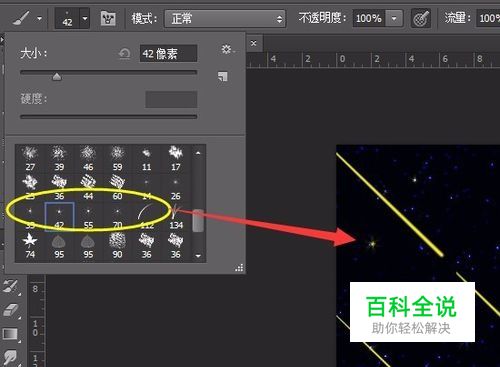
Task: Toggle the pressure for opacity icon
Action: 421,18
